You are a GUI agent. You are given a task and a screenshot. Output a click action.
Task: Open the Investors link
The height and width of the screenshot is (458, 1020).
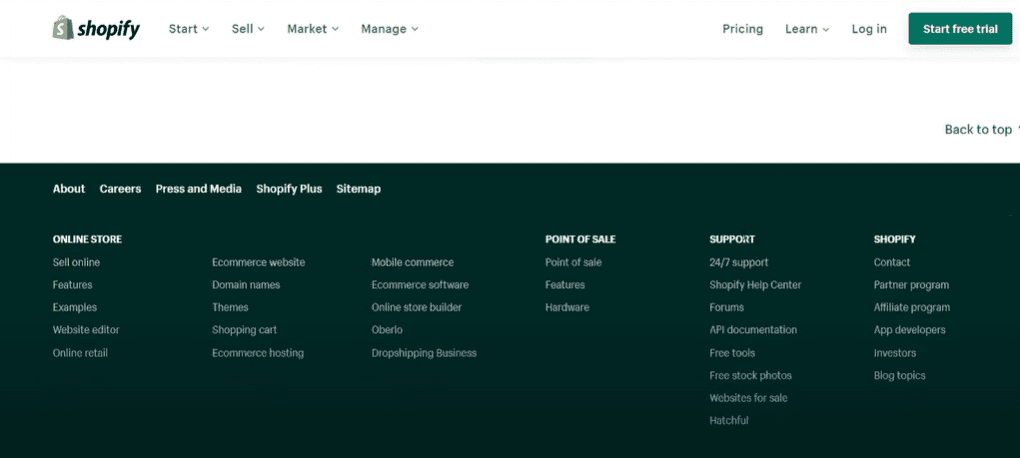tap(894, 353)
